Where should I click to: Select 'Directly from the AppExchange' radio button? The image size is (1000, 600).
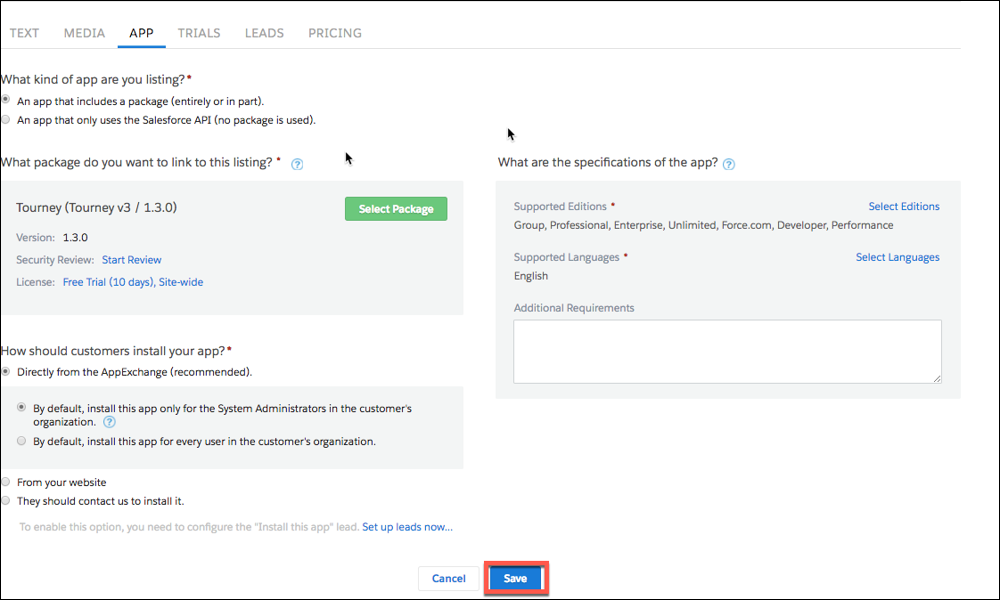point(6,371)
